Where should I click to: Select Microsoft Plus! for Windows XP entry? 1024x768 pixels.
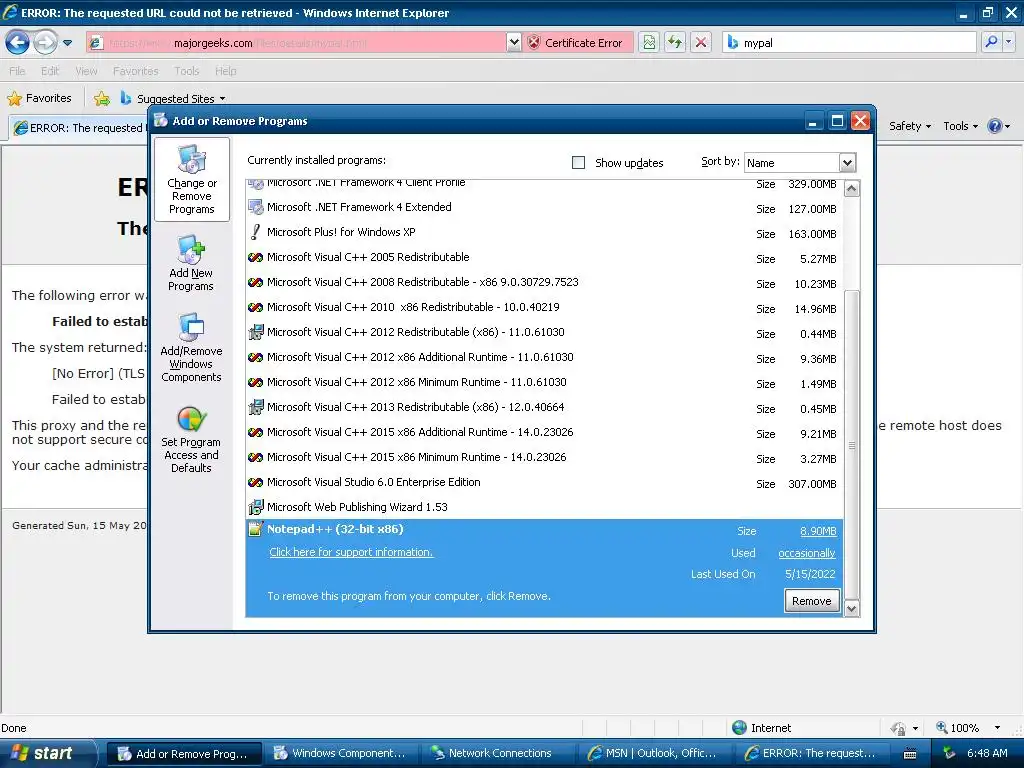(x=545, y=232)
